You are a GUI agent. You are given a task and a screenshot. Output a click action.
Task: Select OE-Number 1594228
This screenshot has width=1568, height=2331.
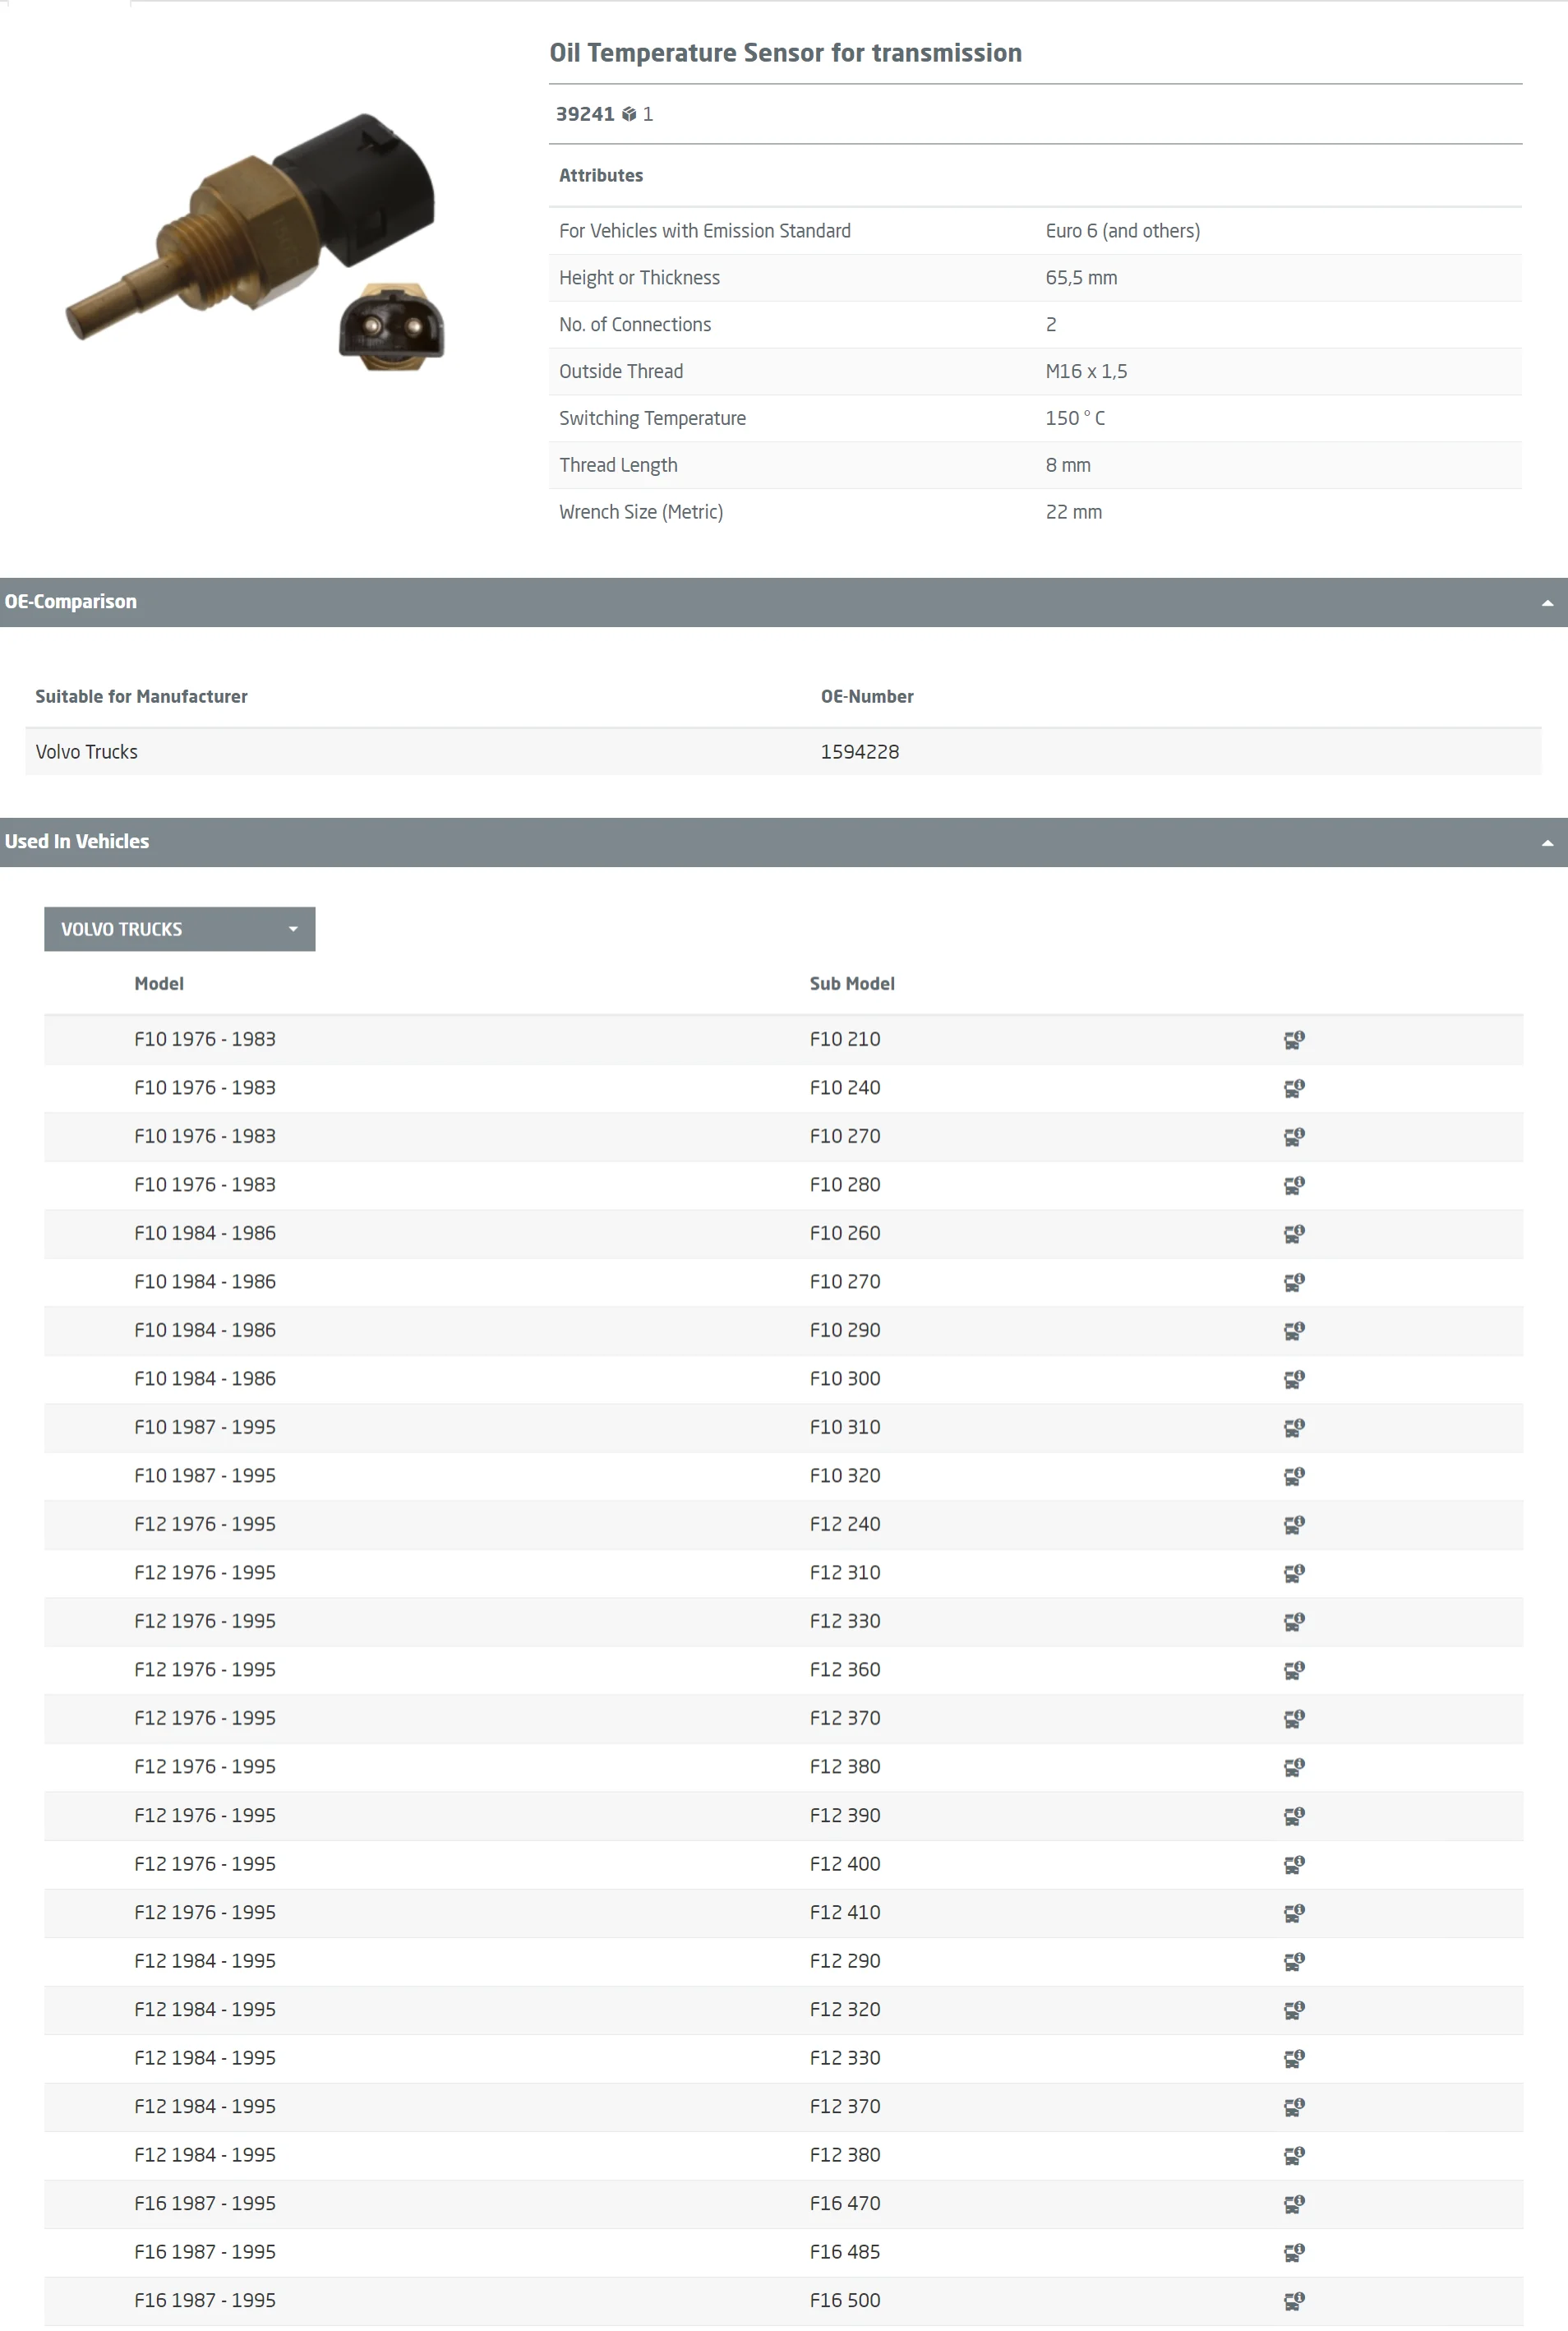pyautogui.click(x=860, y=752)
